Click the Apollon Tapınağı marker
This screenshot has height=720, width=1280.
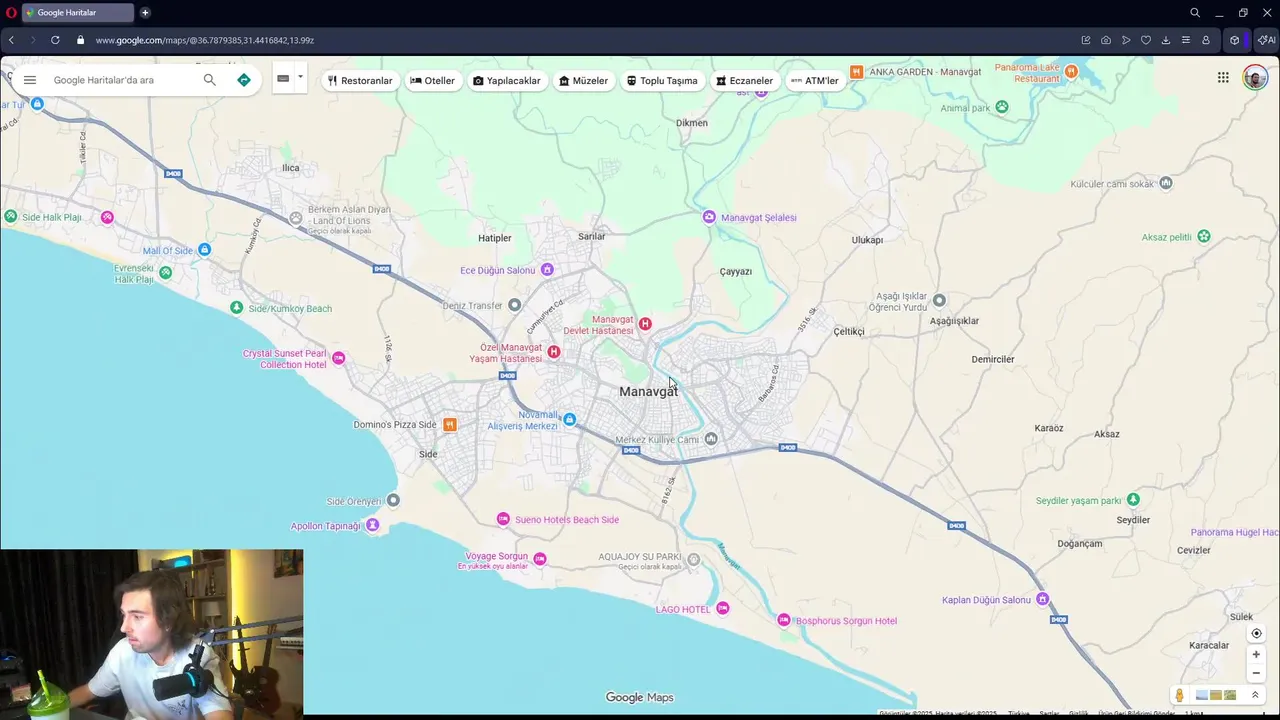tap(373, 525)
